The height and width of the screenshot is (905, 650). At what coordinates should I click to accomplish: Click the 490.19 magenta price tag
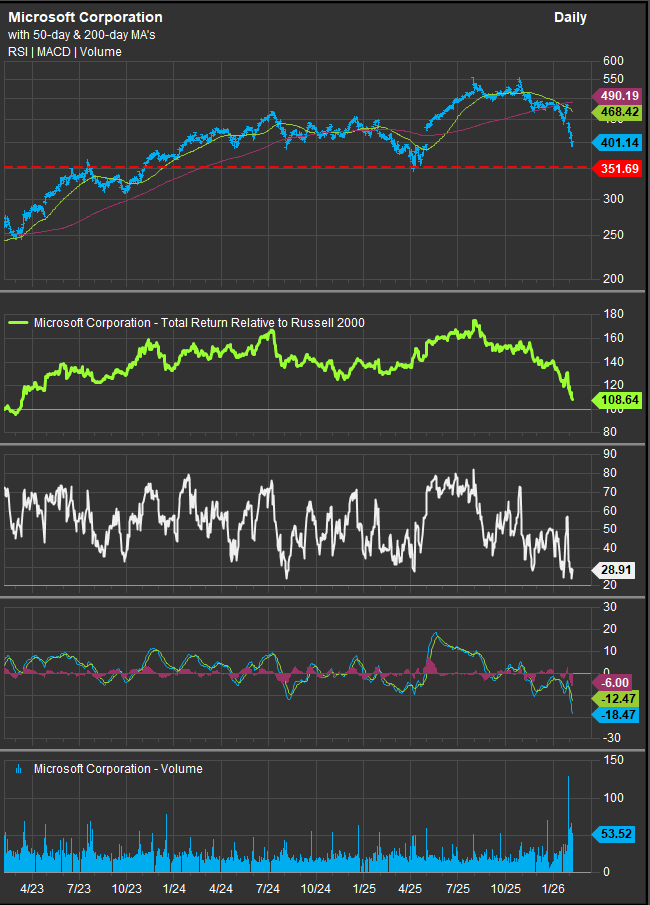click(621, 95)
